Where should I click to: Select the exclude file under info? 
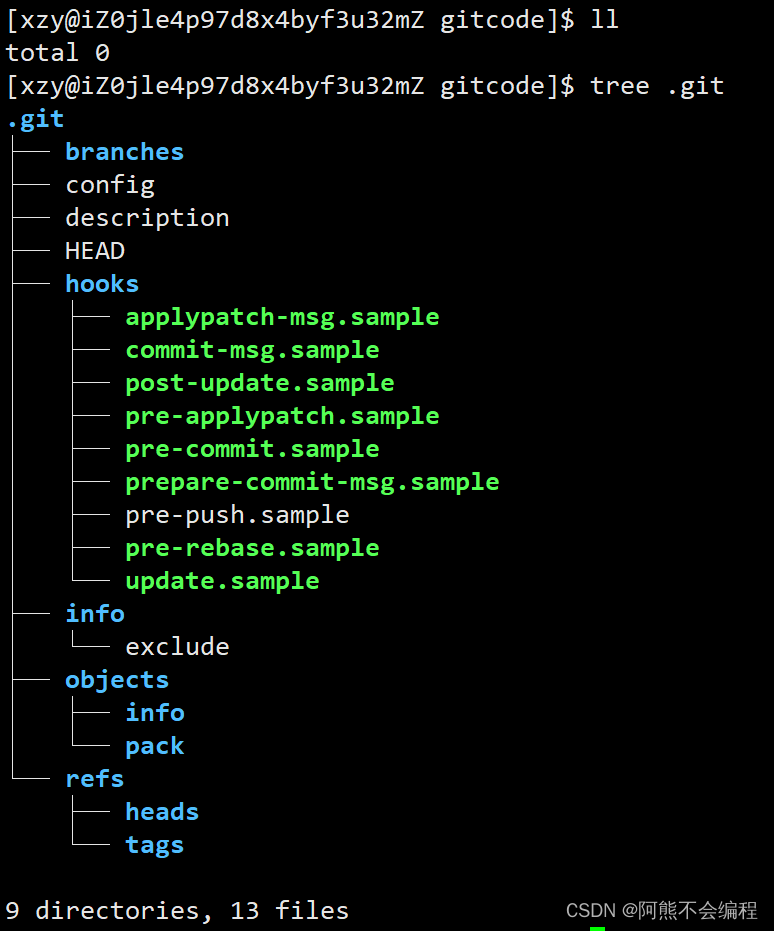click(x=177, y=647)
